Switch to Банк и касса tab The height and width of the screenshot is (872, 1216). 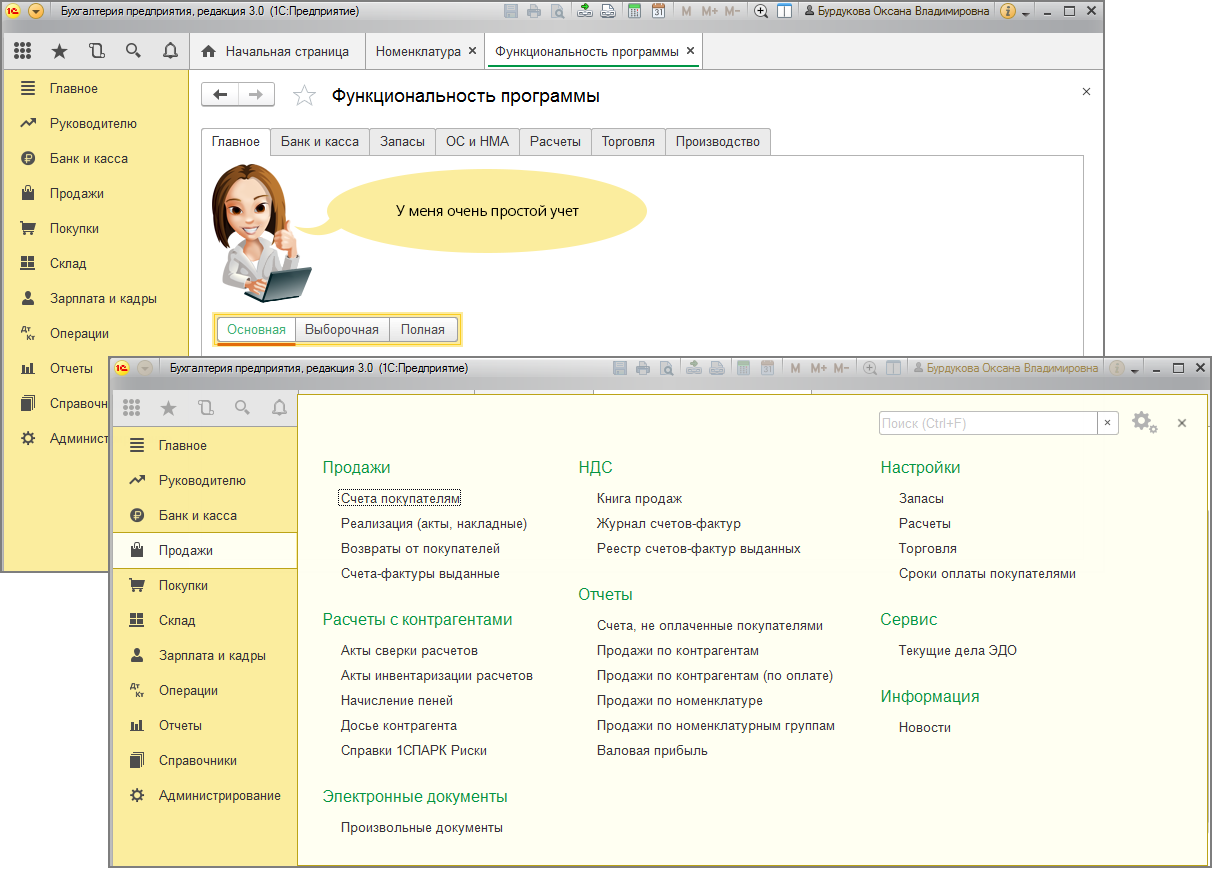click(x=320, y=142)
